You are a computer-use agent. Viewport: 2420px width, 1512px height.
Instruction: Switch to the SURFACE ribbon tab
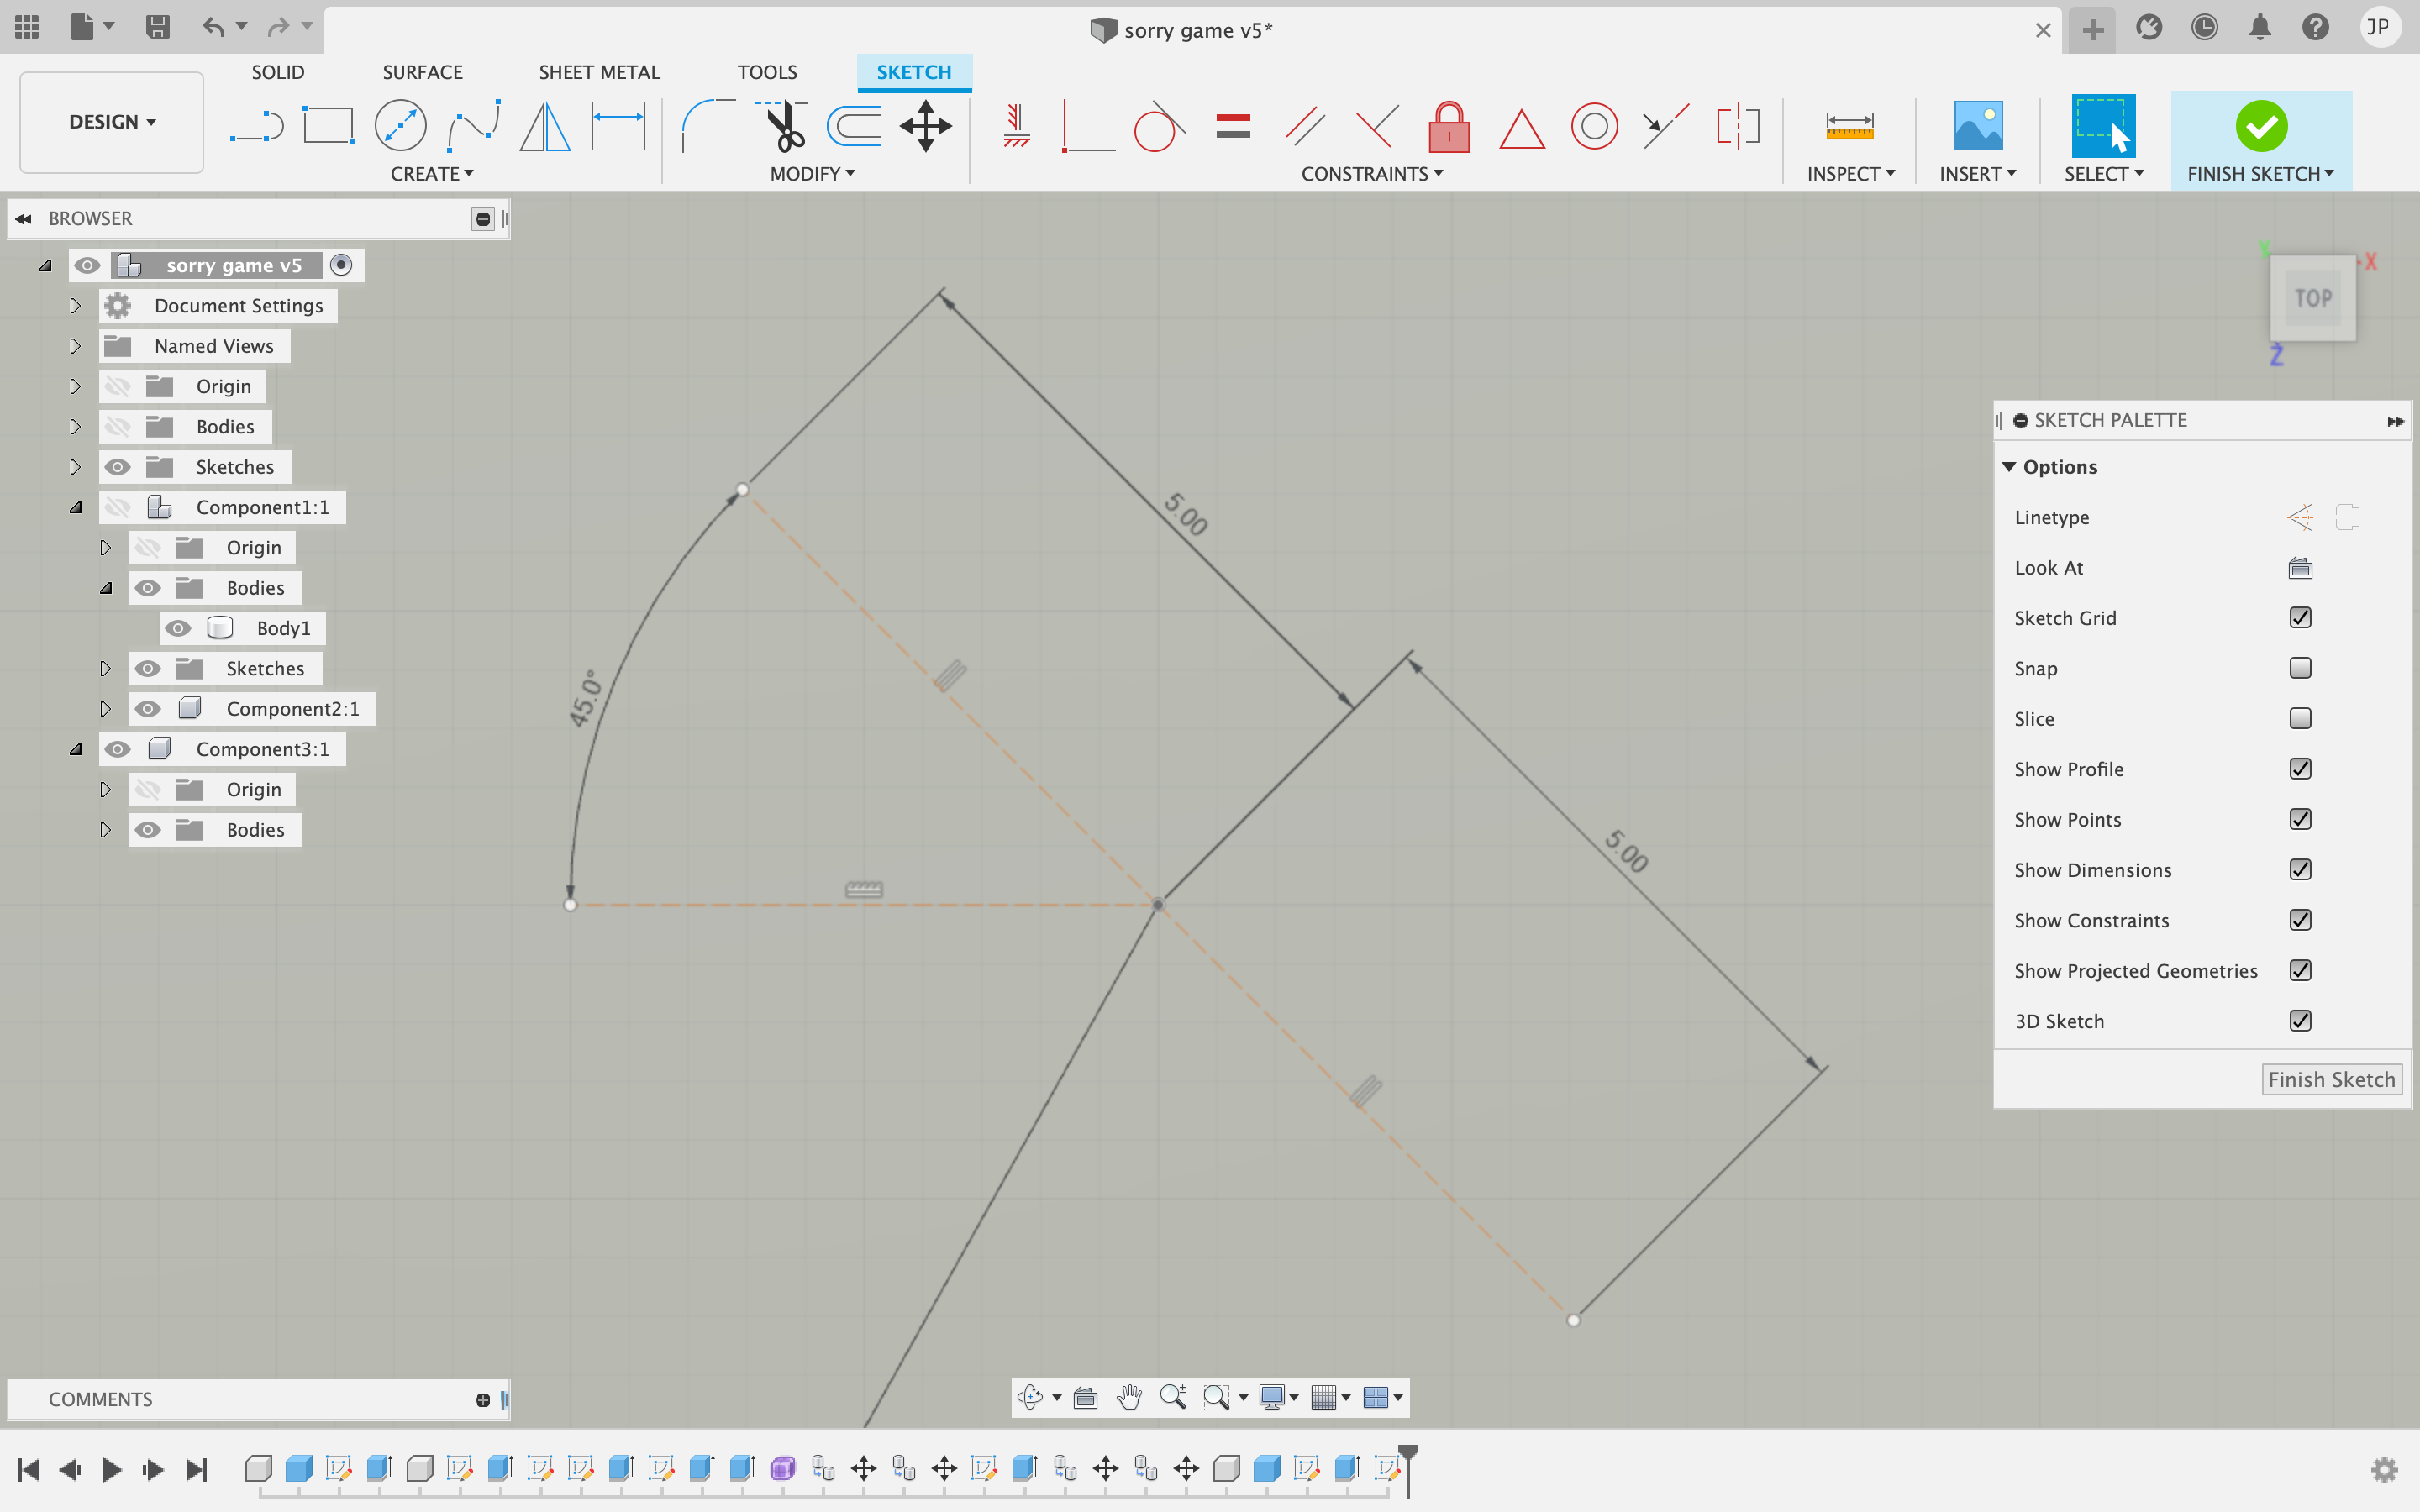point(422,71)
